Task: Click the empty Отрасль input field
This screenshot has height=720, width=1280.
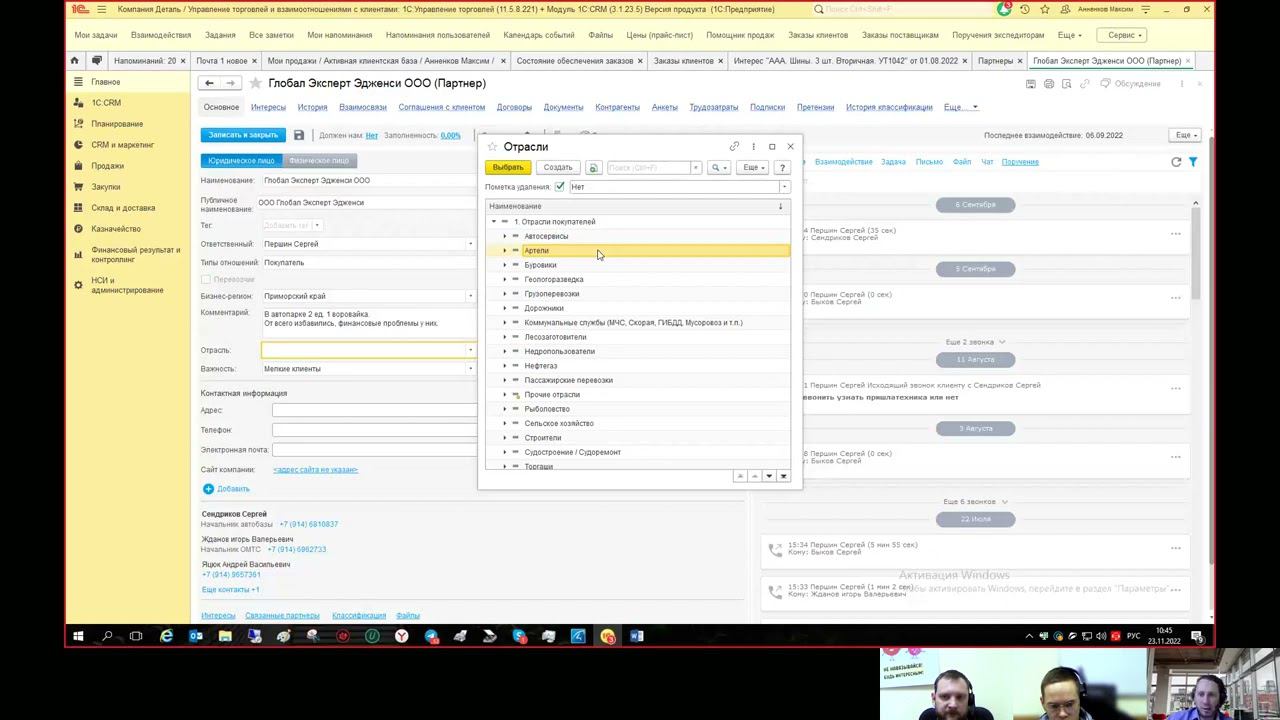Action: [364, 350]
